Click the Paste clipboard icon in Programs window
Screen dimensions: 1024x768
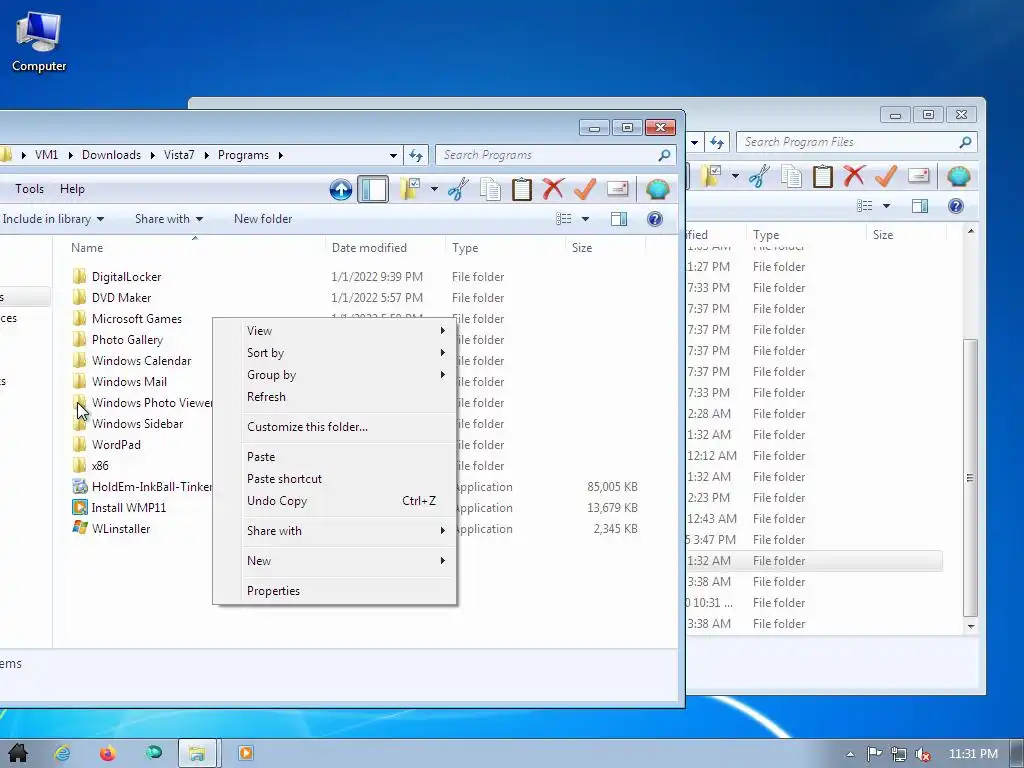(522, 189)
